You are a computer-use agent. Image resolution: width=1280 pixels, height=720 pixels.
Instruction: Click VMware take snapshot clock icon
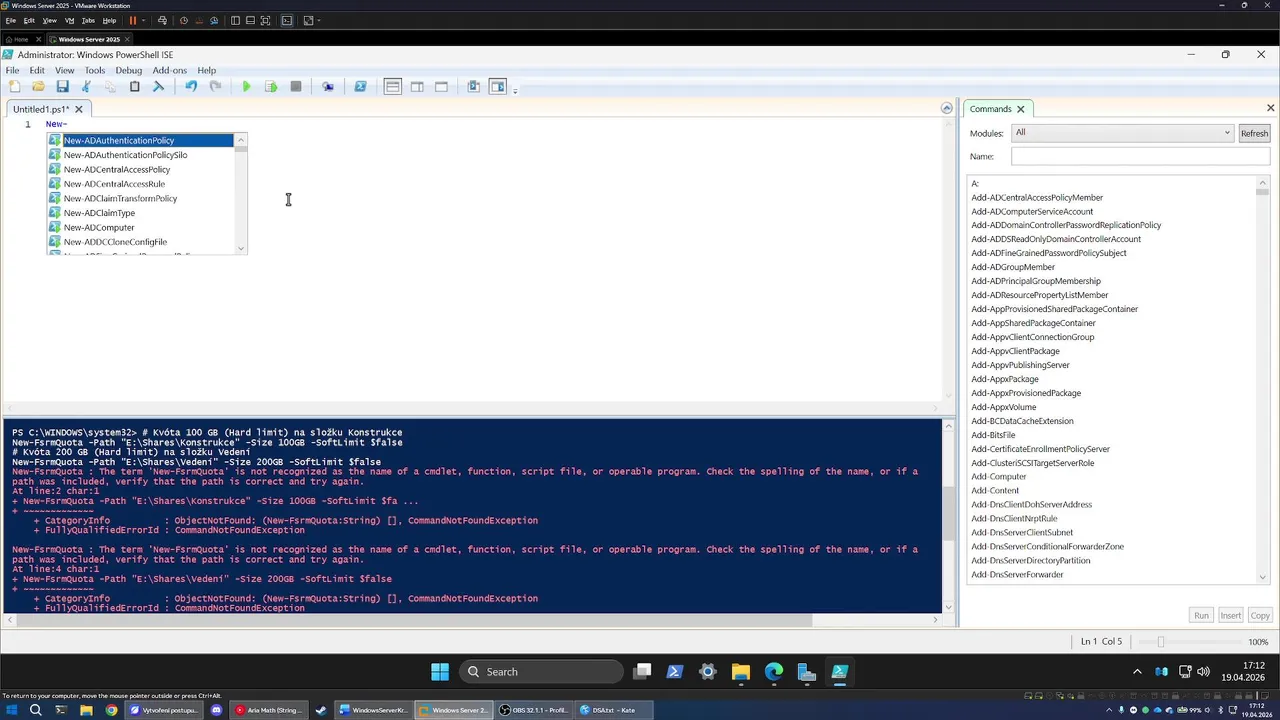[x=183, y=20]
